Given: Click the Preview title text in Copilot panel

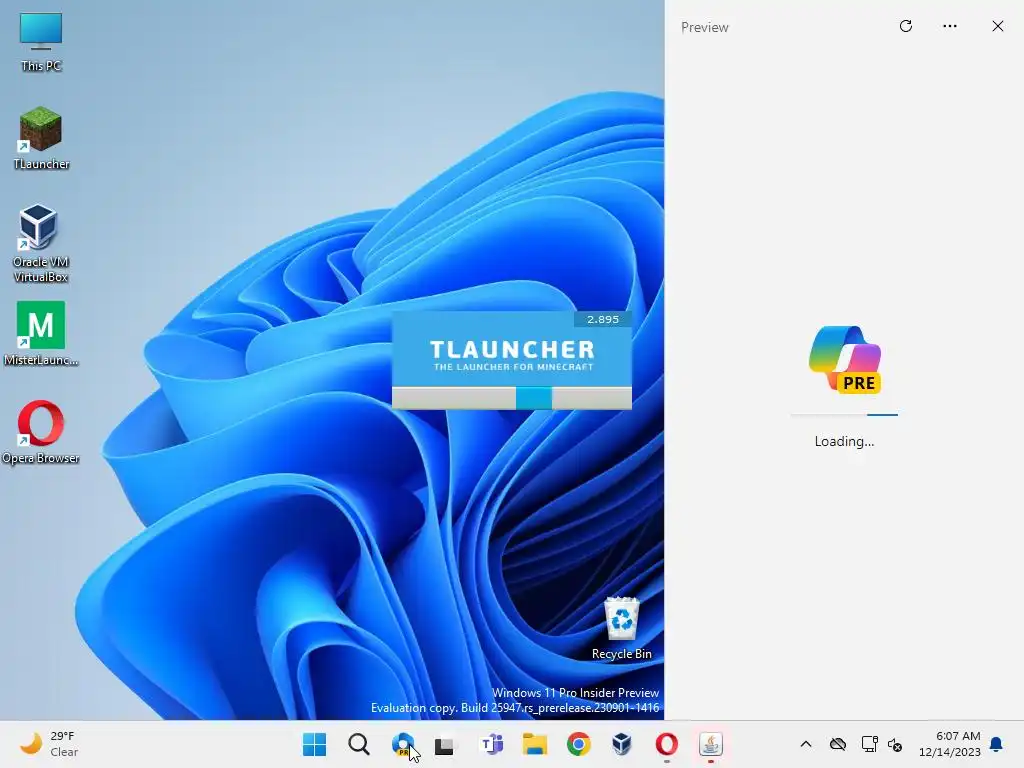Looking at the screenshot, I should point(705,27).
